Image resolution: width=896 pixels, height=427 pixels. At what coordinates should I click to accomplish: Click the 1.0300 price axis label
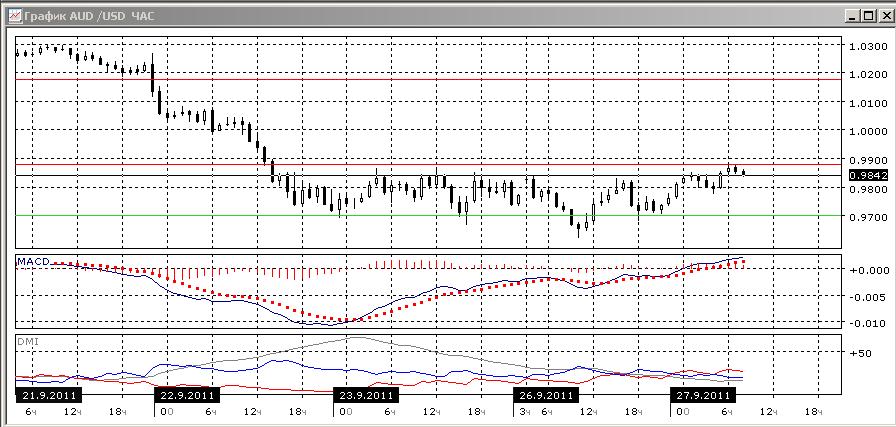(869, 46)
